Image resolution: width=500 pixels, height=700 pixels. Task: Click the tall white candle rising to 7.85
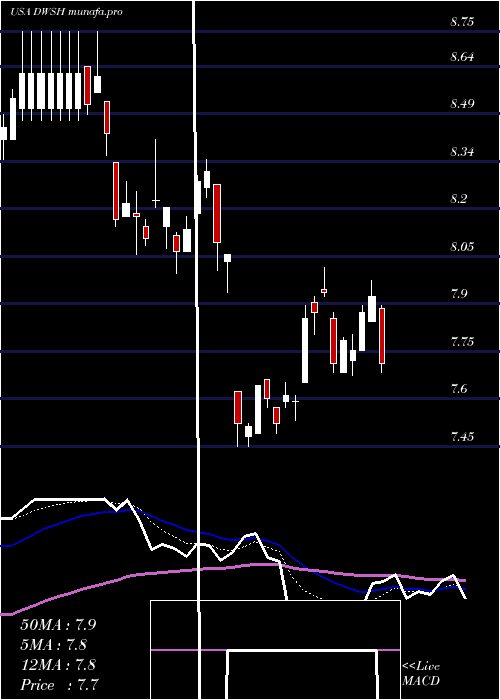(305, 350)
